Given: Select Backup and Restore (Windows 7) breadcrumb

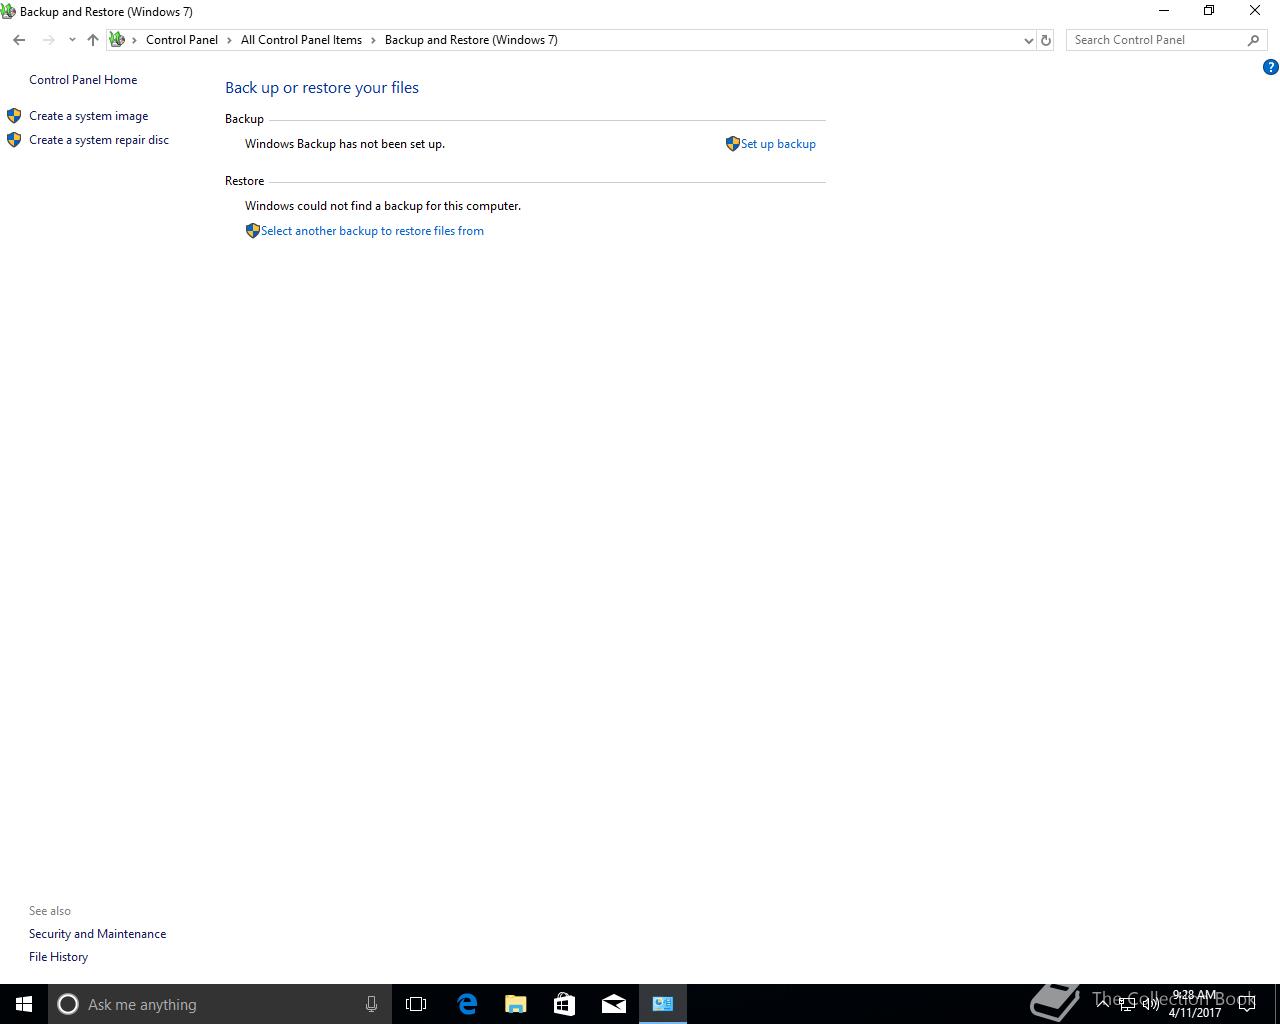Looking at the screenshot, I should pos(471,40).
